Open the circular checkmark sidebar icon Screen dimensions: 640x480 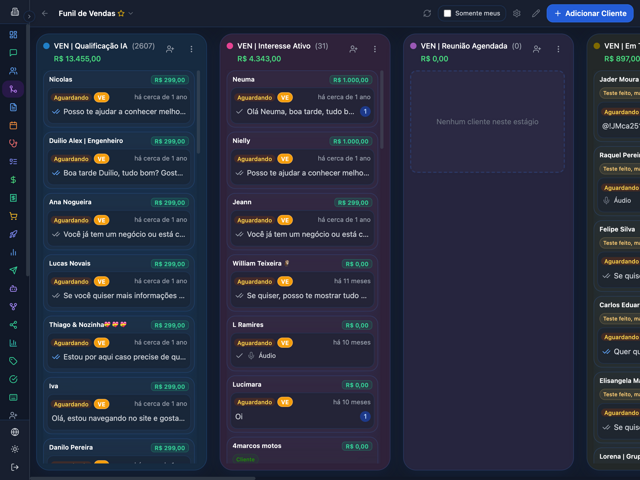click(x=13, y=379)
